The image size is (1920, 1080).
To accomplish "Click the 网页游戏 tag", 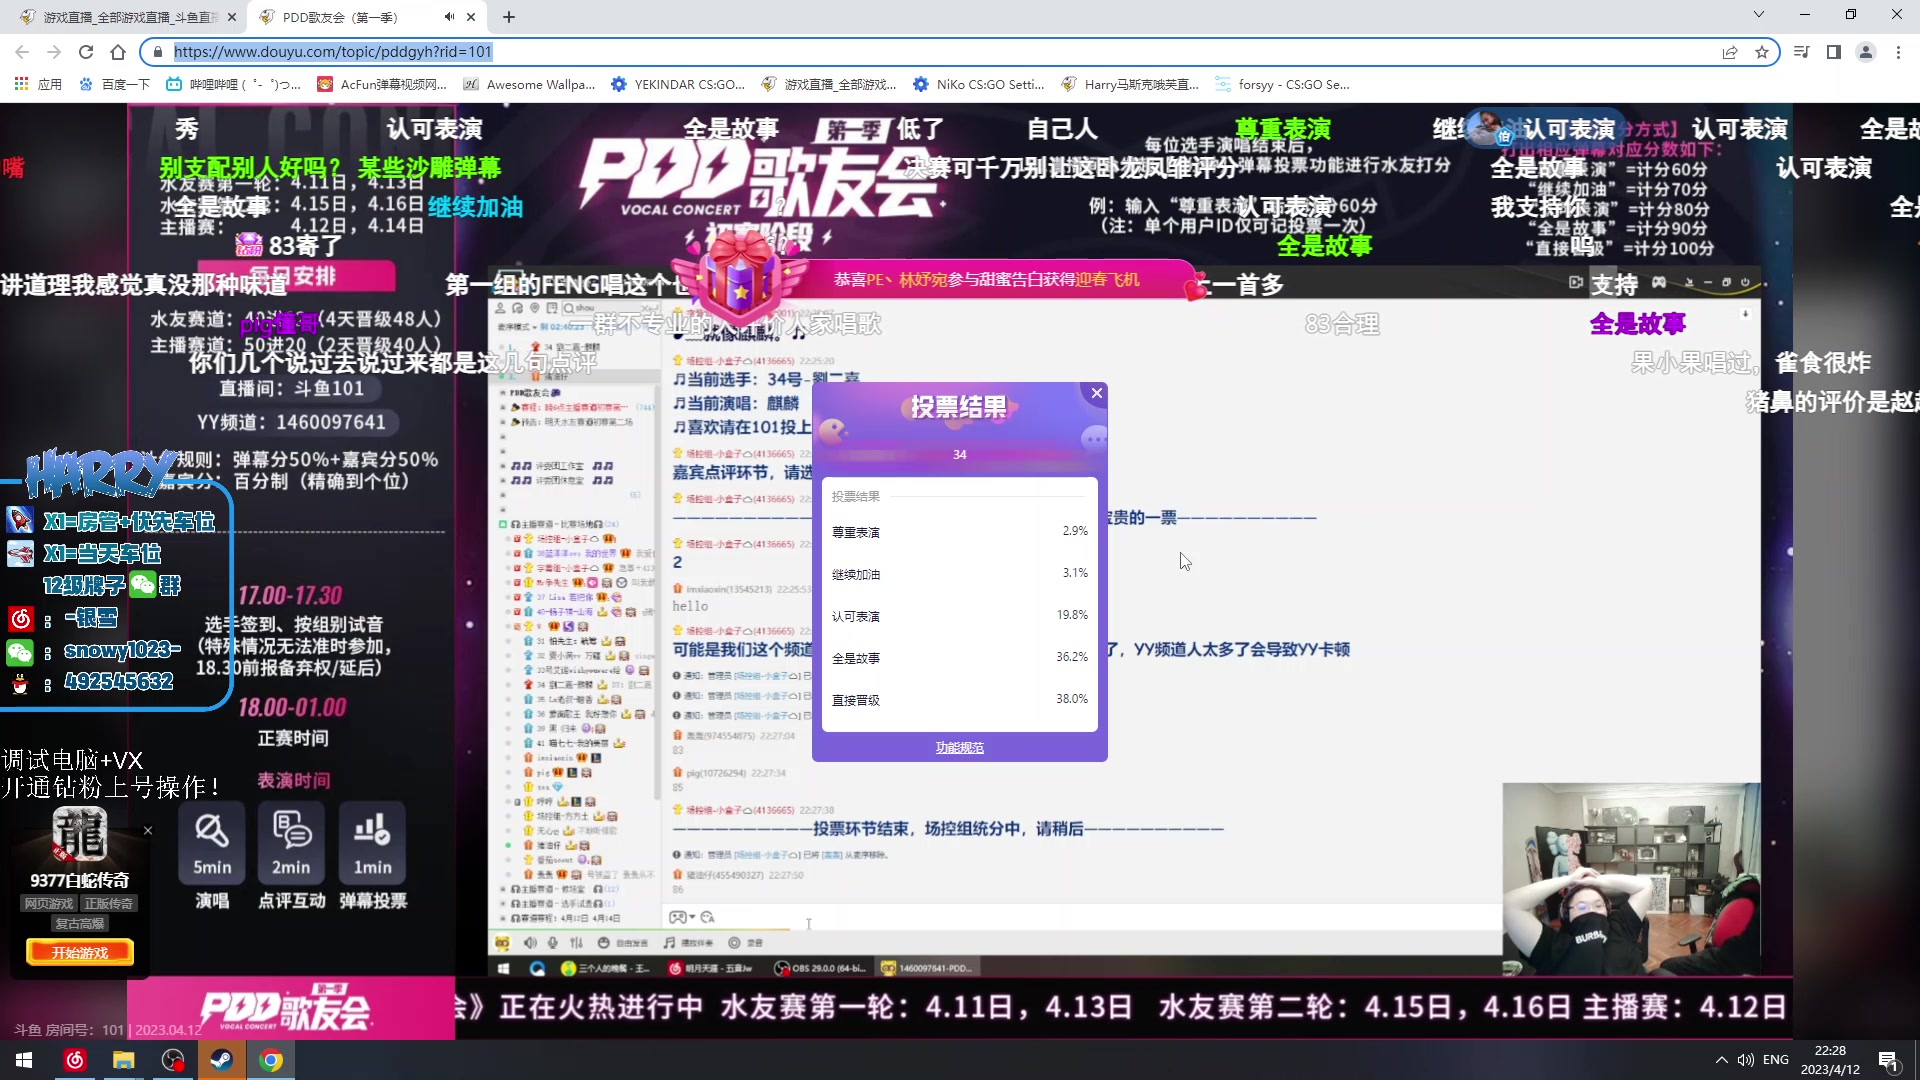I will tap(49, 903).
